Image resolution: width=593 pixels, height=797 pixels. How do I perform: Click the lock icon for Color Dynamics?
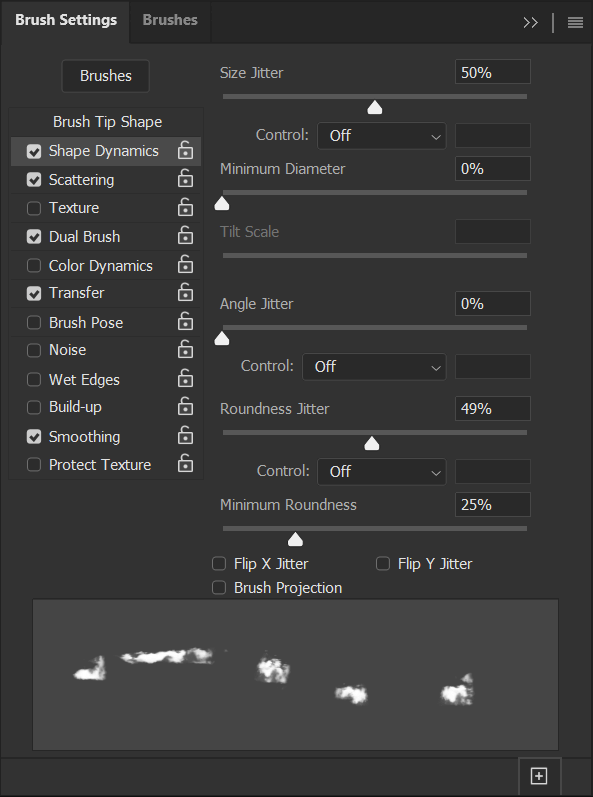point(185,265)
